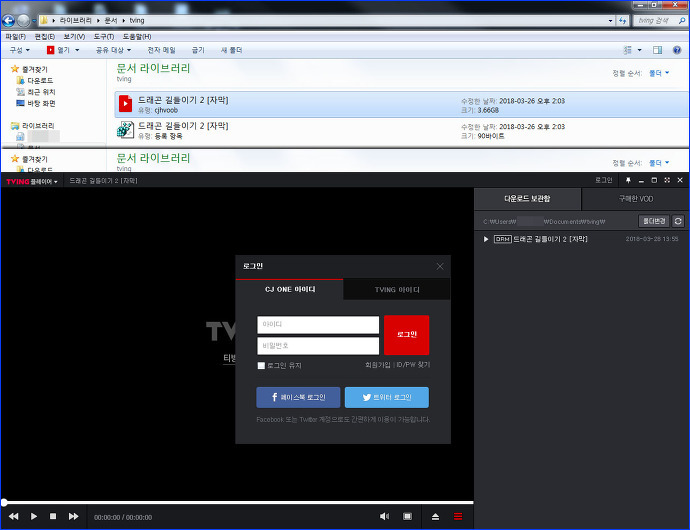Click 라이브러리 in Explorer navigation pane
This screenshot has width=690, height=530.
(x=38, y=126)
